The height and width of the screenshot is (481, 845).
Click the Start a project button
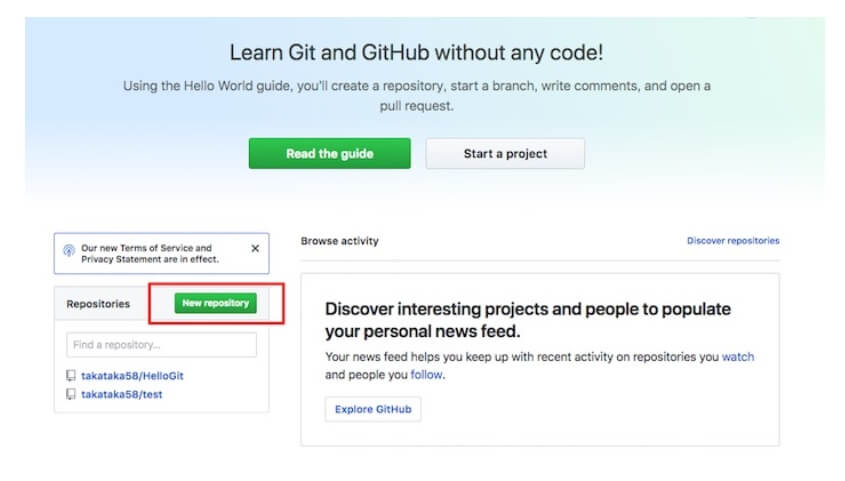[505, 154]
